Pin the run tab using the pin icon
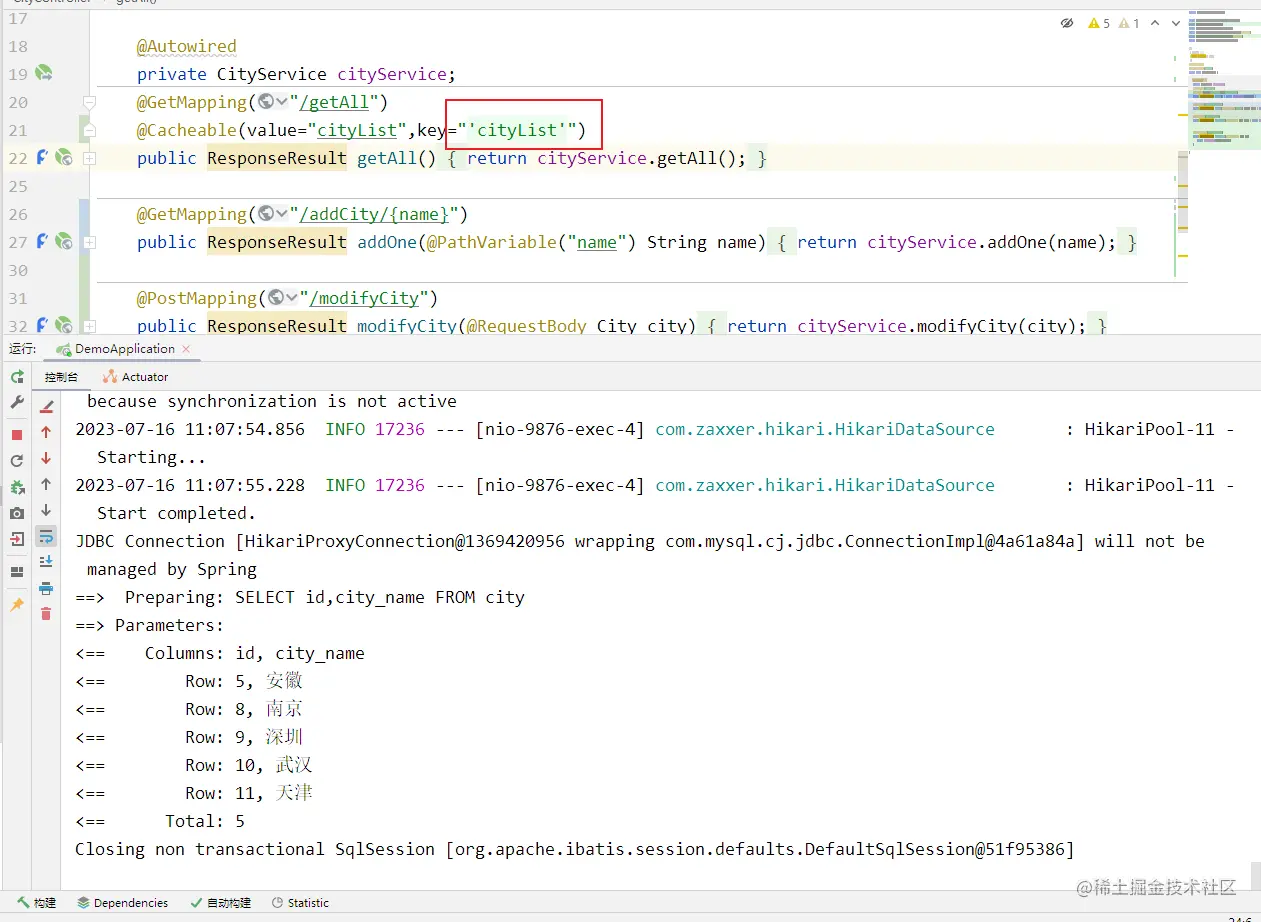 click(x=17, y=605)
